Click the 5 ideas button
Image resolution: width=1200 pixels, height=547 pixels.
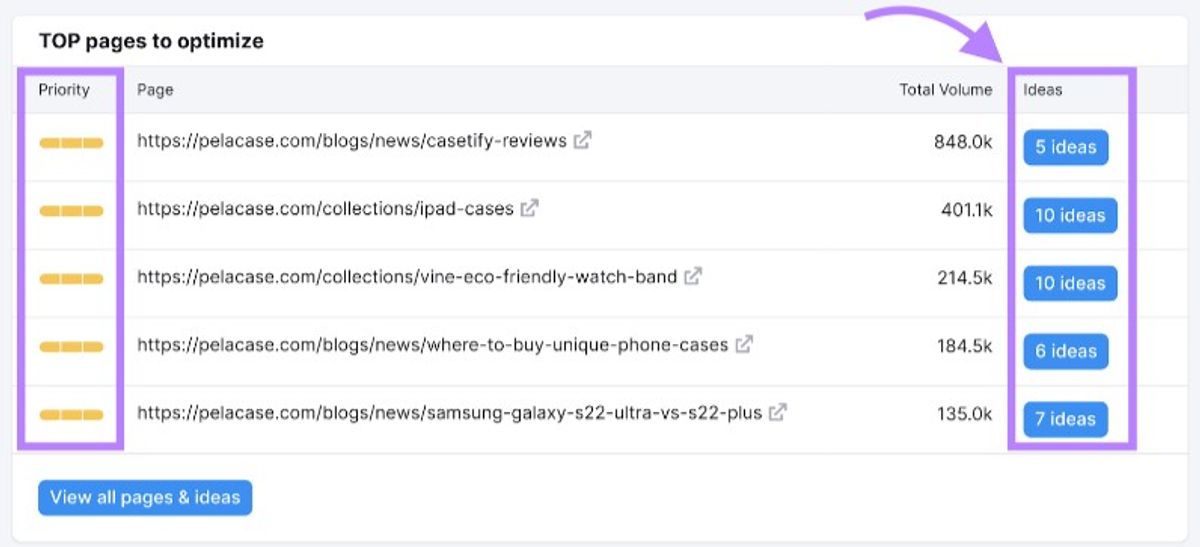coord(1065,147)
